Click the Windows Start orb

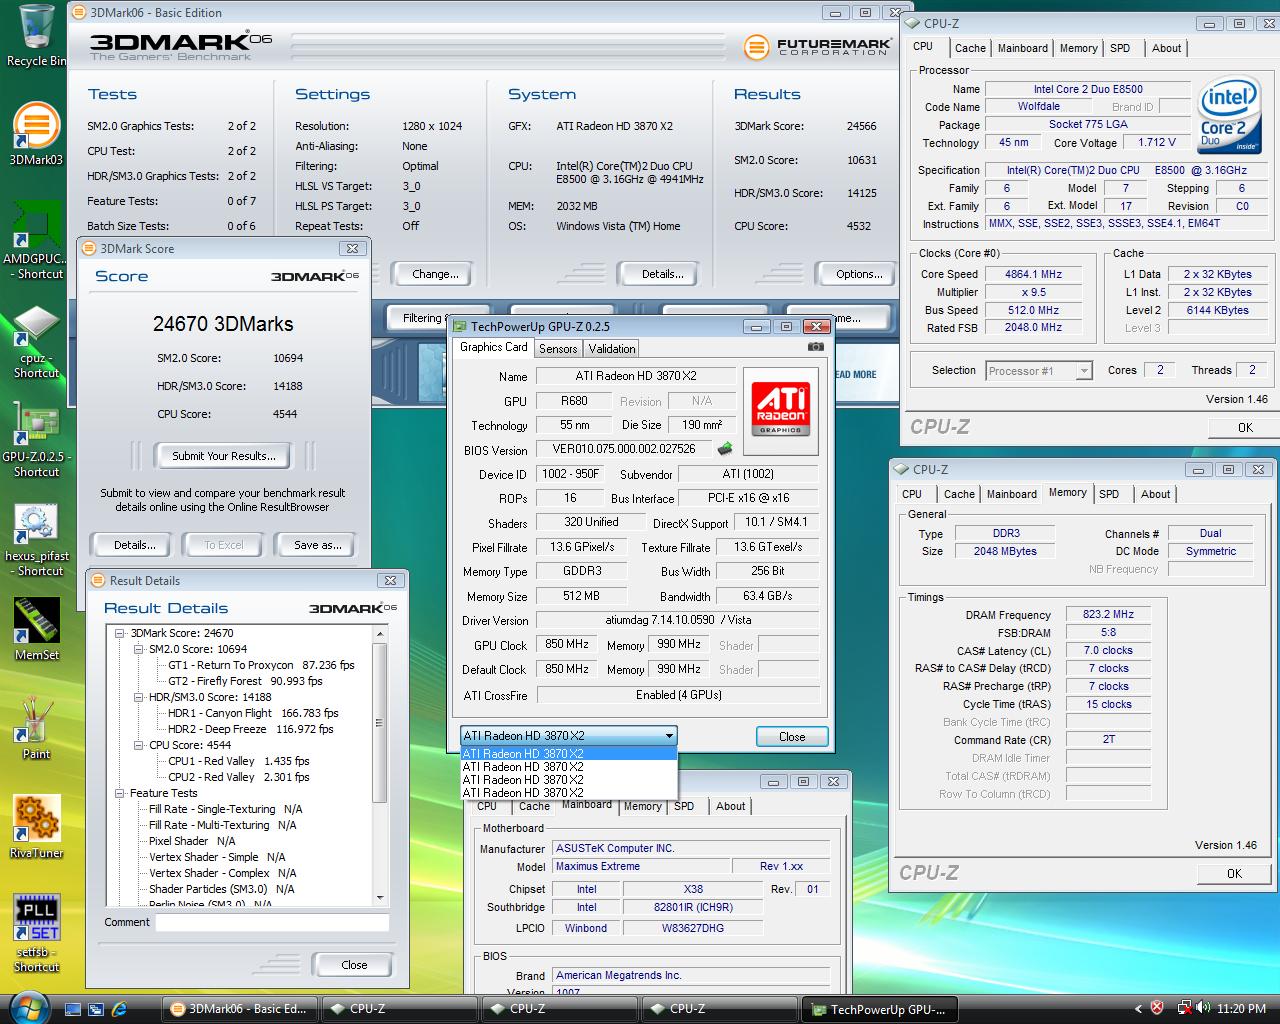point(30,1007)
